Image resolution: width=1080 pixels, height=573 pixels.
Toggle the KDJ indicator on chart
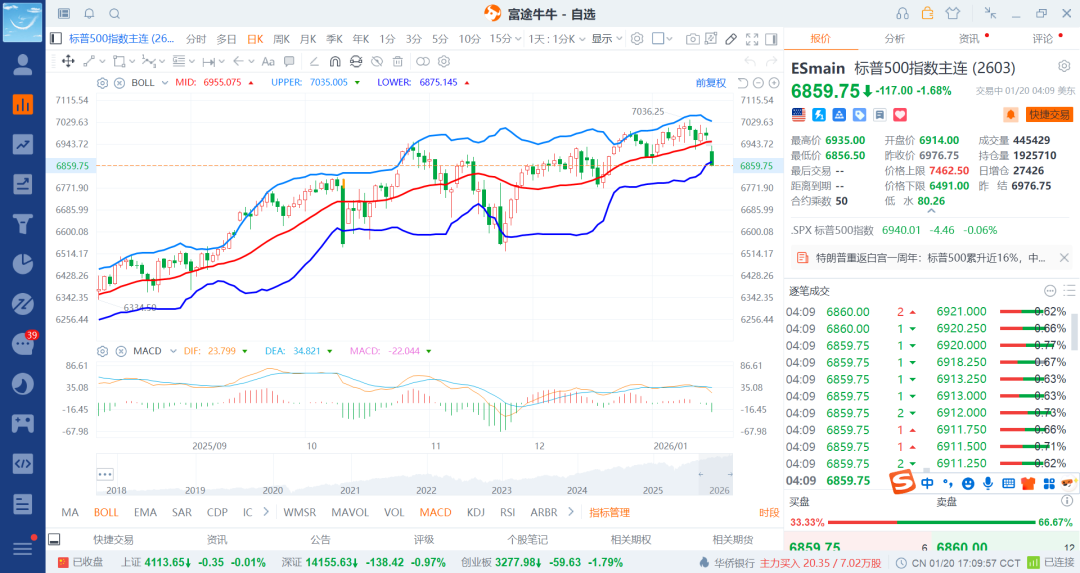point(476,512)
